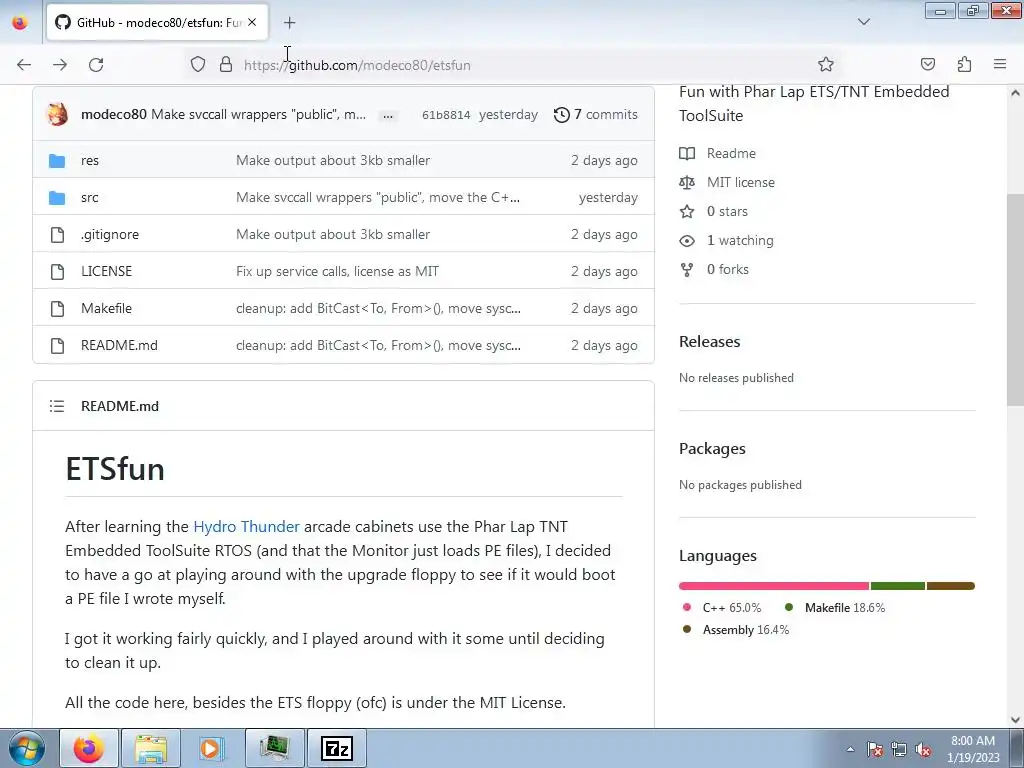This screenshot has width=1024, height=768.
Task: Click the LICENSE file icon
Action: [57, 272]
